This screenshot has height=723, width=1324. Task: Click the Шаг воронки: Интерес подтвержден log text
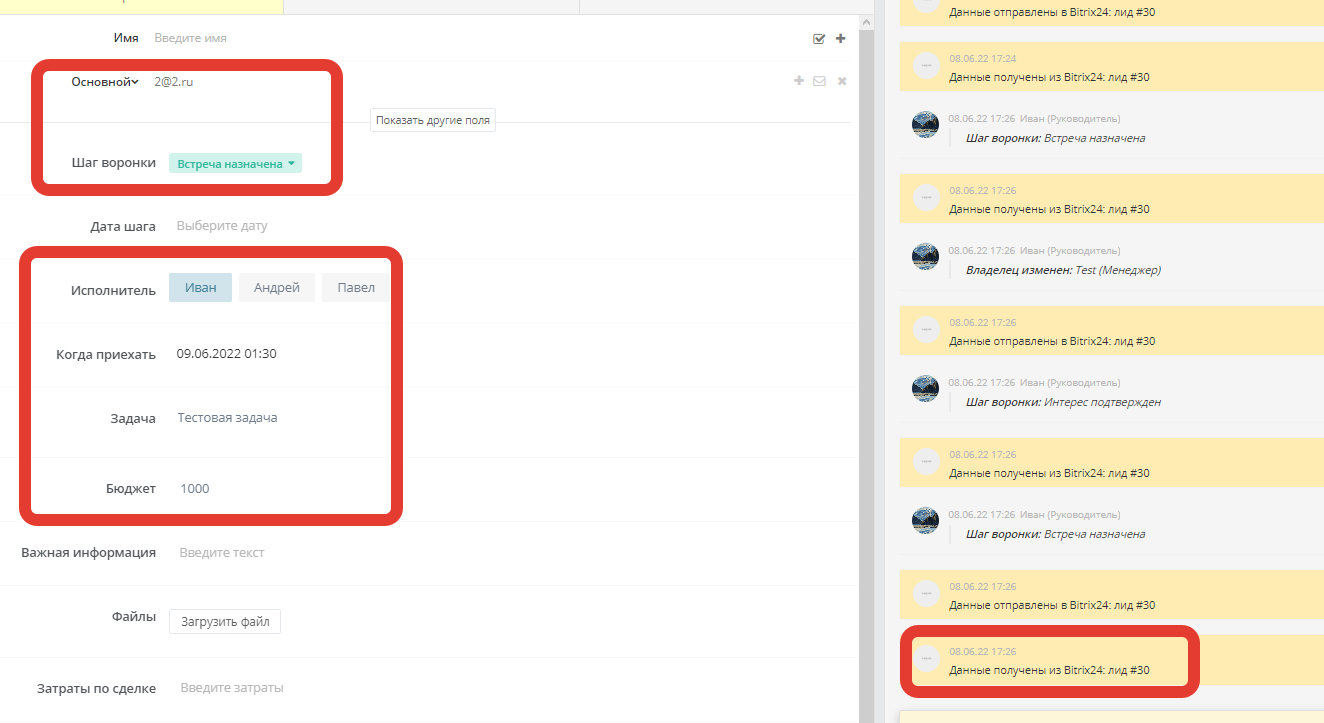pos(1063,402)
